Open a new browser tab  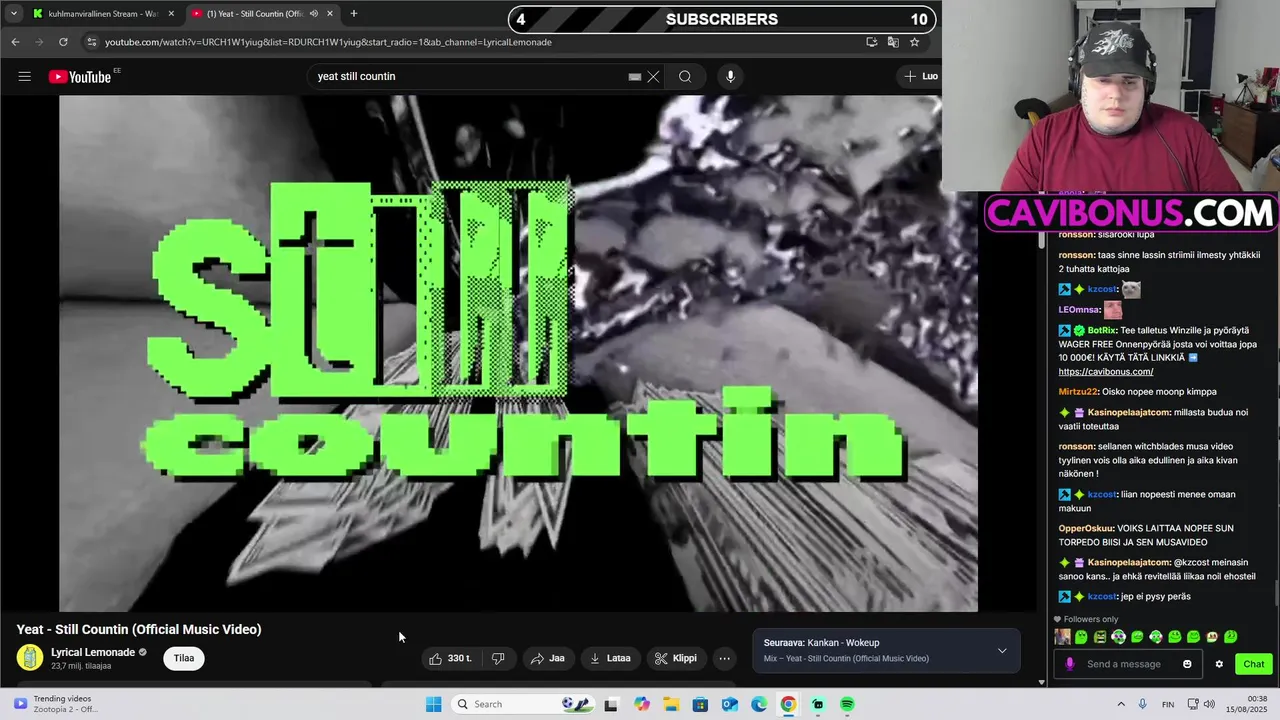click(x=353, y=13)
